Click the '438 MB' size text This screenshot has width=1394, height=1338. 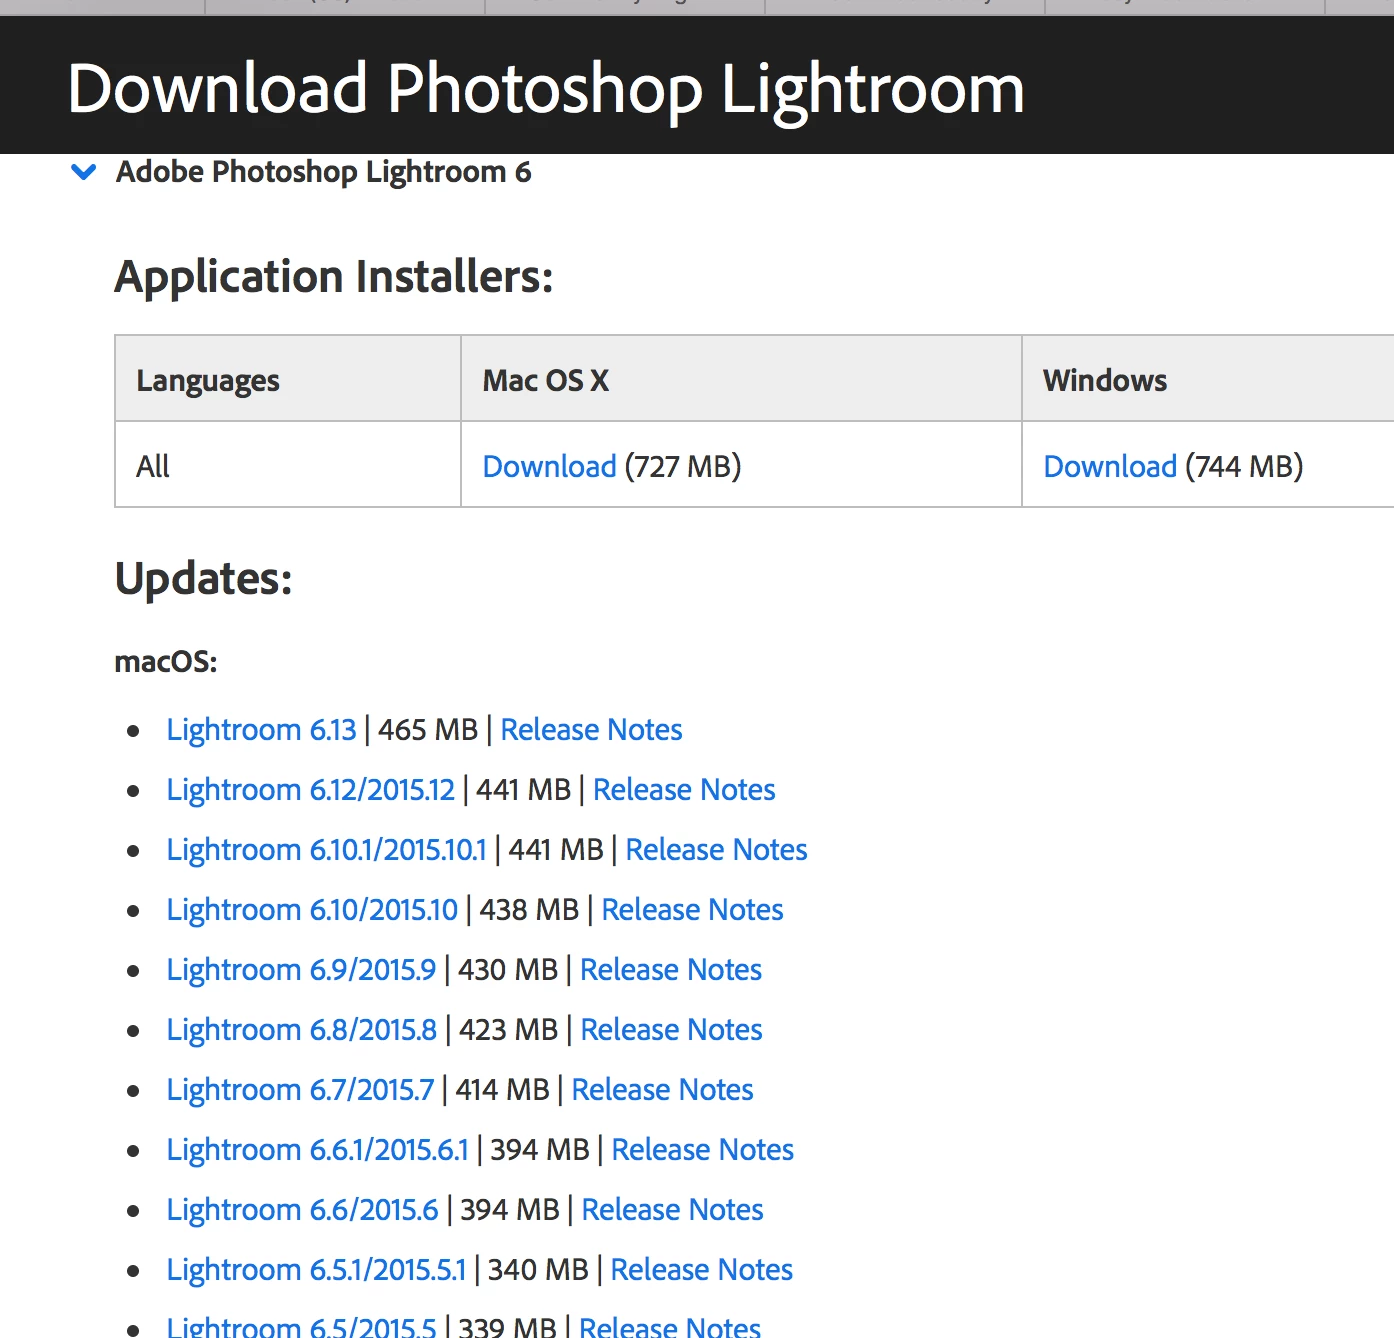[529, 910]
